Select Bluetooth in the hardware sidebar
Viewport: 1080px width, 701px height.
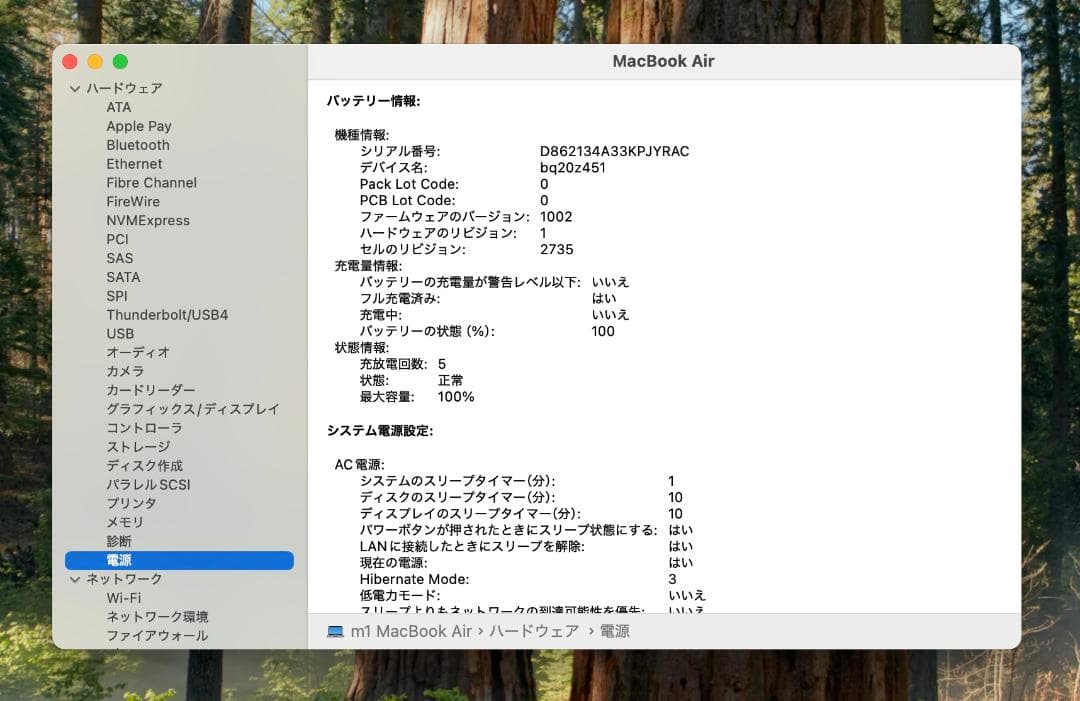[137, 145]
